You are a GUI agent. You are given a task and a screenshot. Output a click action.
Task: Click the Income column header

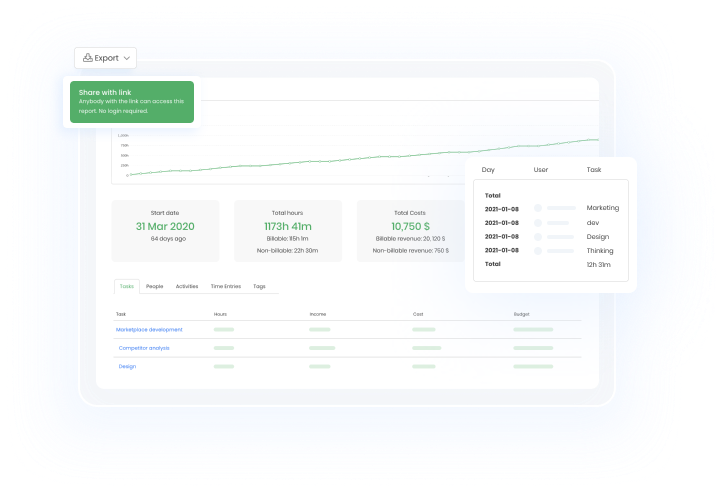tap(318, 314)
